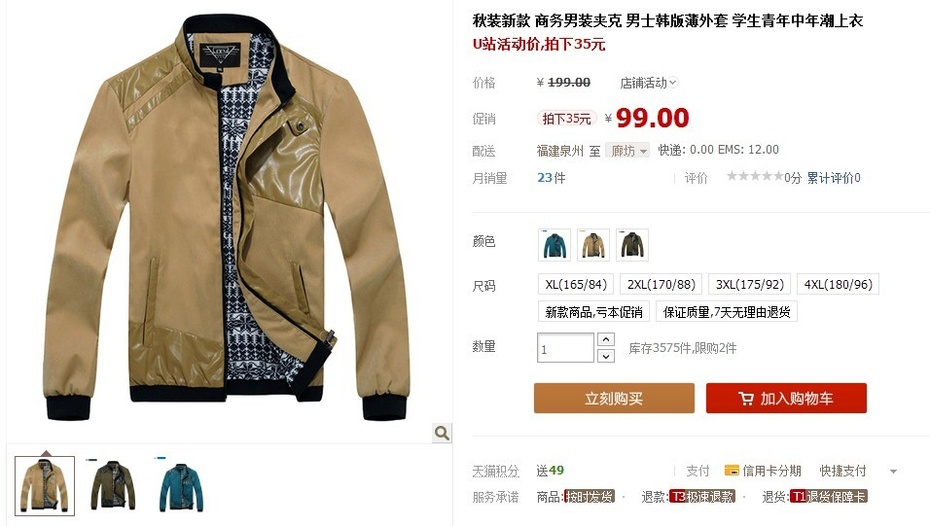Click the magnifier zoom icon on product image
930x526 pixels.
coord(441,433)
